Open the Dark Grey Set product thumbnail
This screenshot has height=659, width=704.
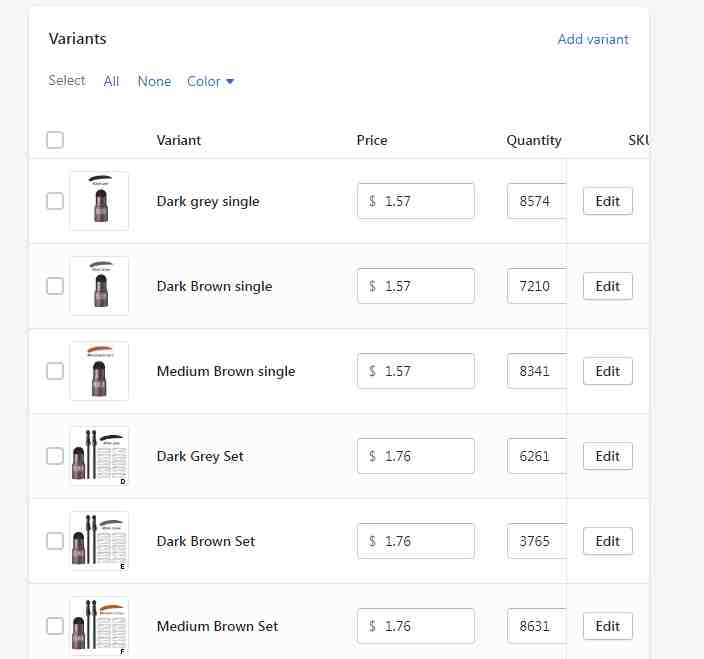(99, 456)
